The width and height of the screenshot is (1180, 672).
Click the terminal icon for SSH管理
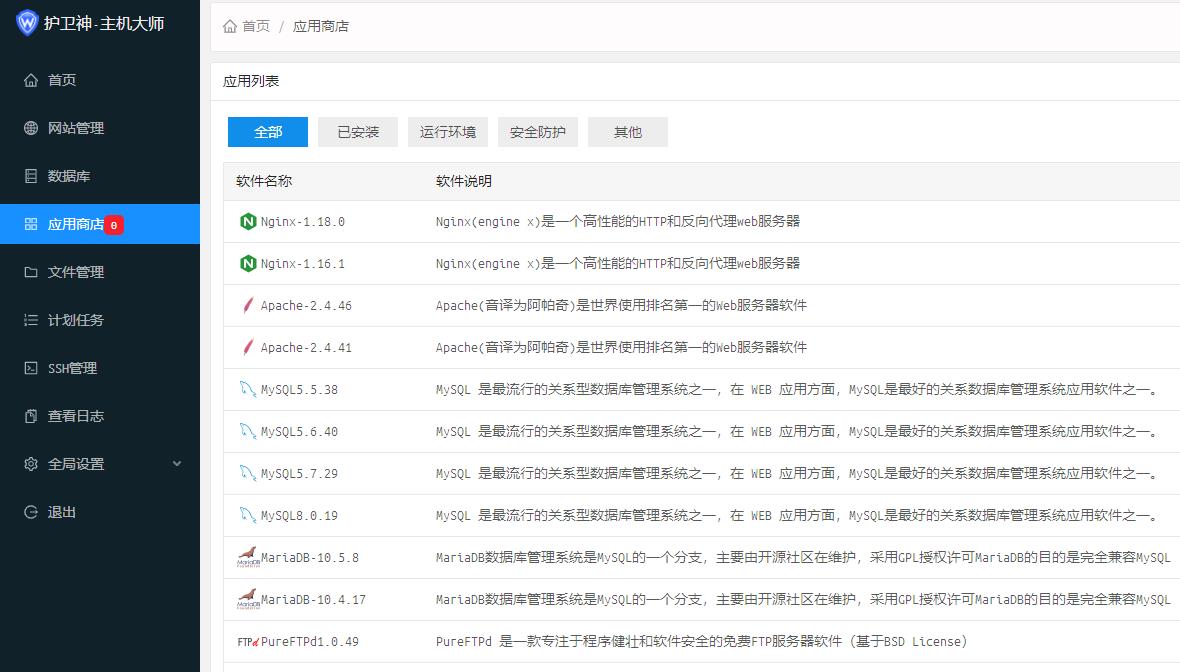coord(31,368)
